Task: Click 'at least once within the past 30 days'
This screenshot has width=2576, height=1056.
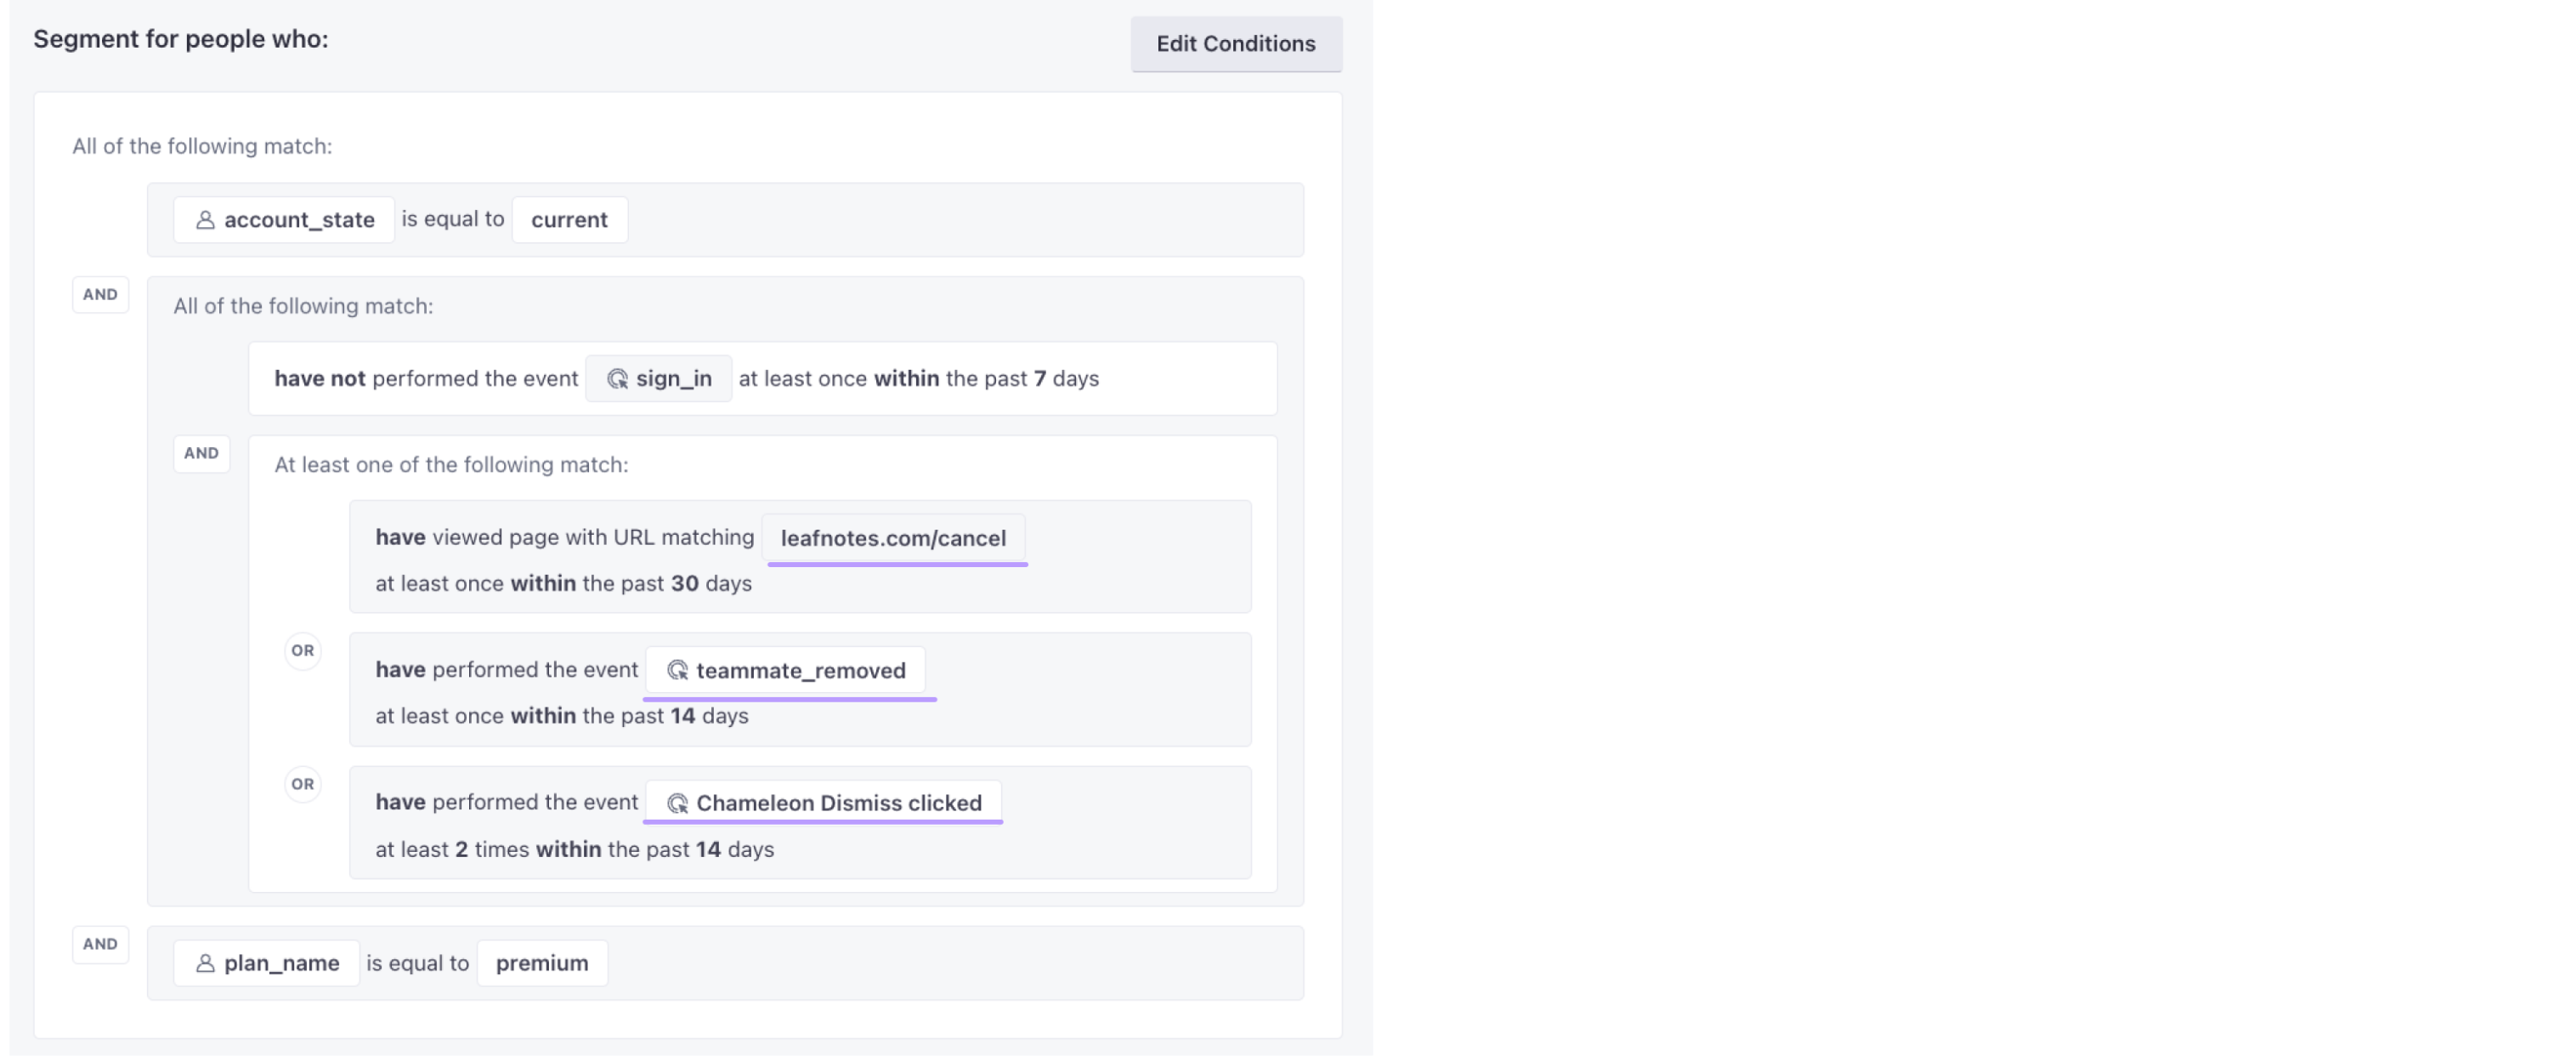Action: 564,584
